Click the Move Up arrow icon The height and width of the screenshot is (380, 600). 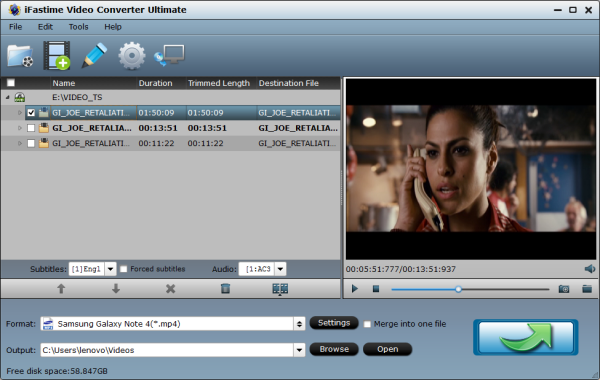coord(61,289)
